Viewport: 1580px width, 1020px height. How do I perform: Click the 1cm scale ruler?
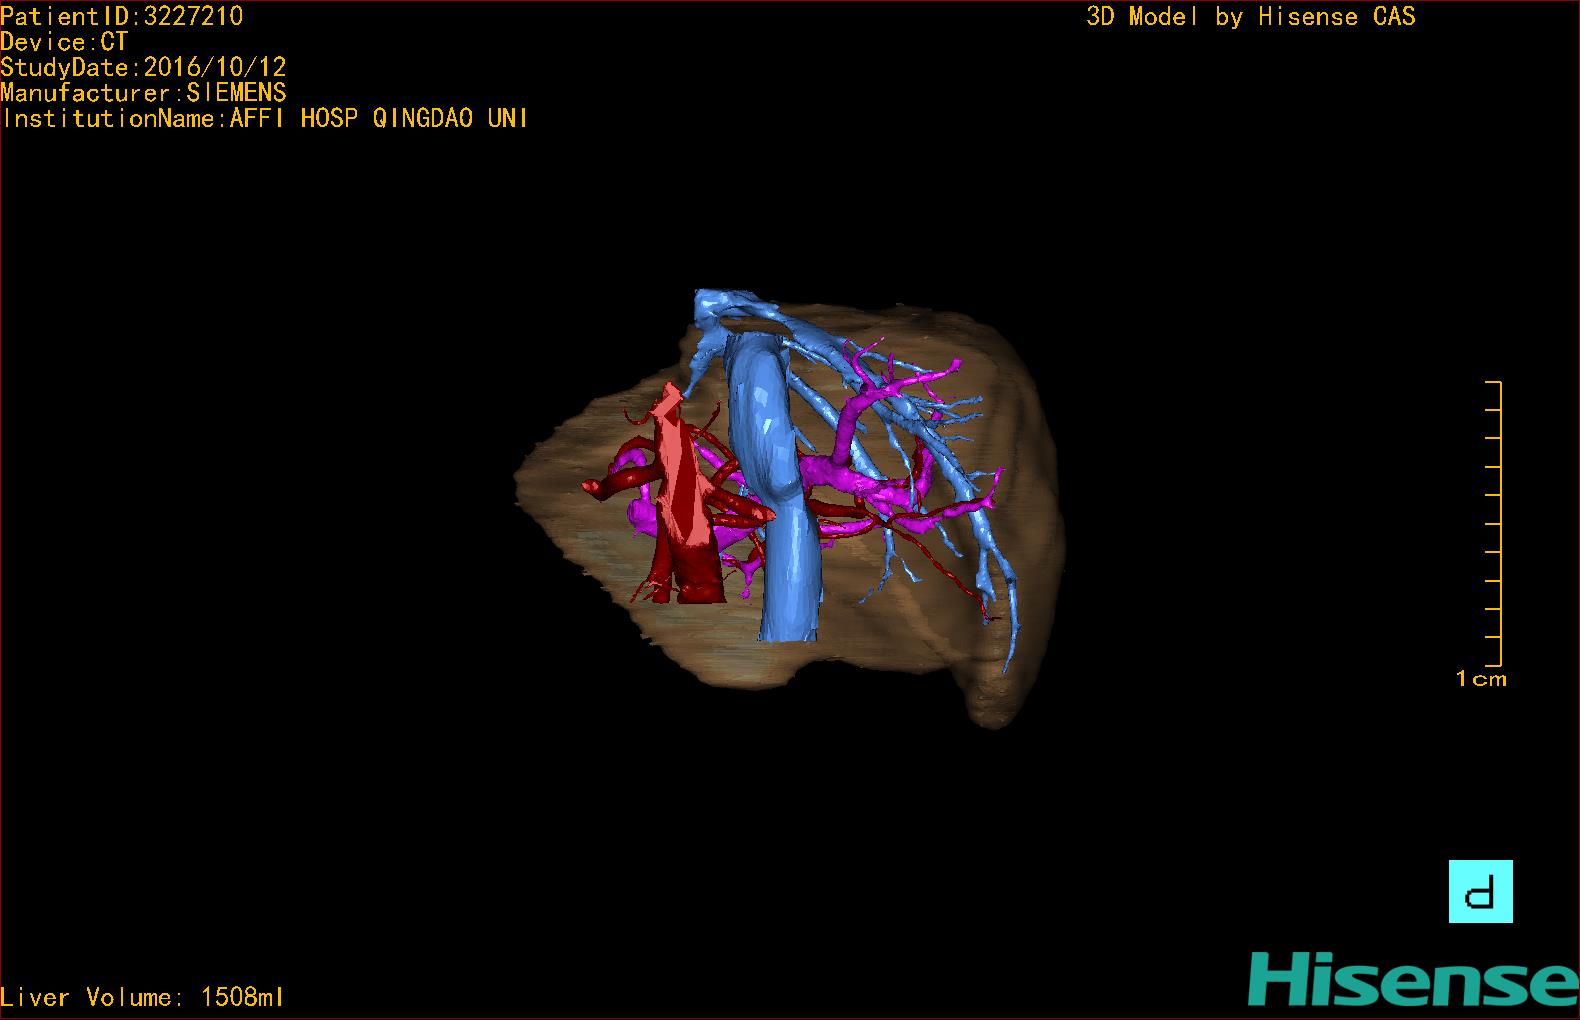coord(1493,523)
